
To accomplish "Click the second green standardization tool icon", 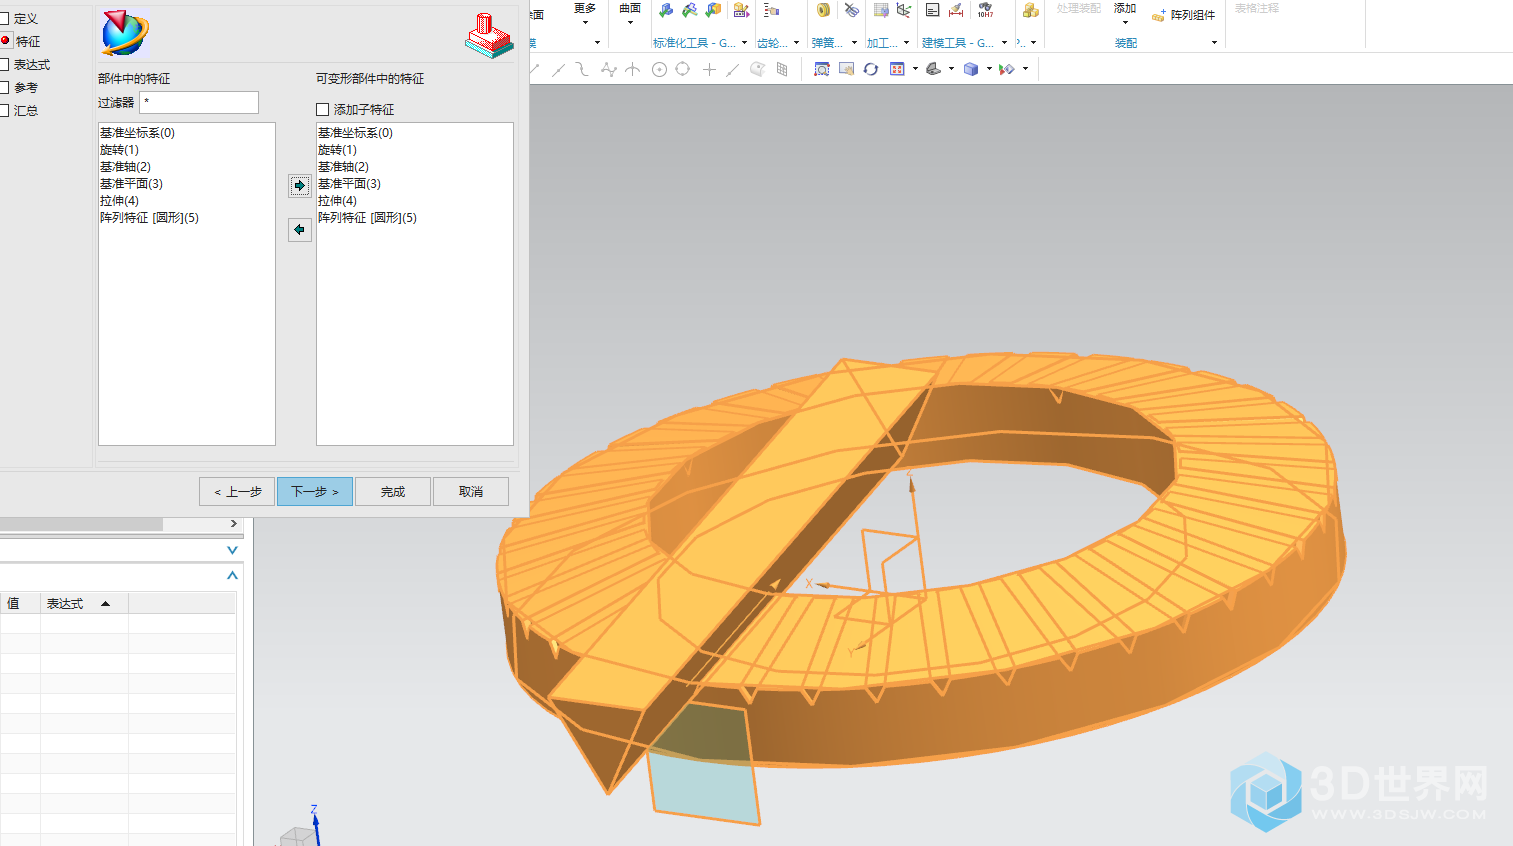I will [x=690, y=10].
